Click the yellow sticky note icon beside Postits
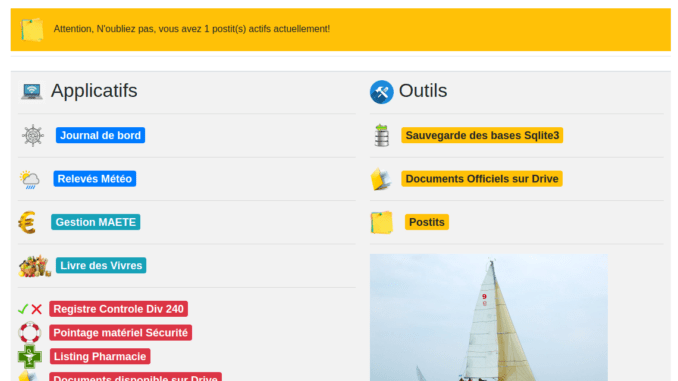Screen dimensions: 678x381 [382, 222]
